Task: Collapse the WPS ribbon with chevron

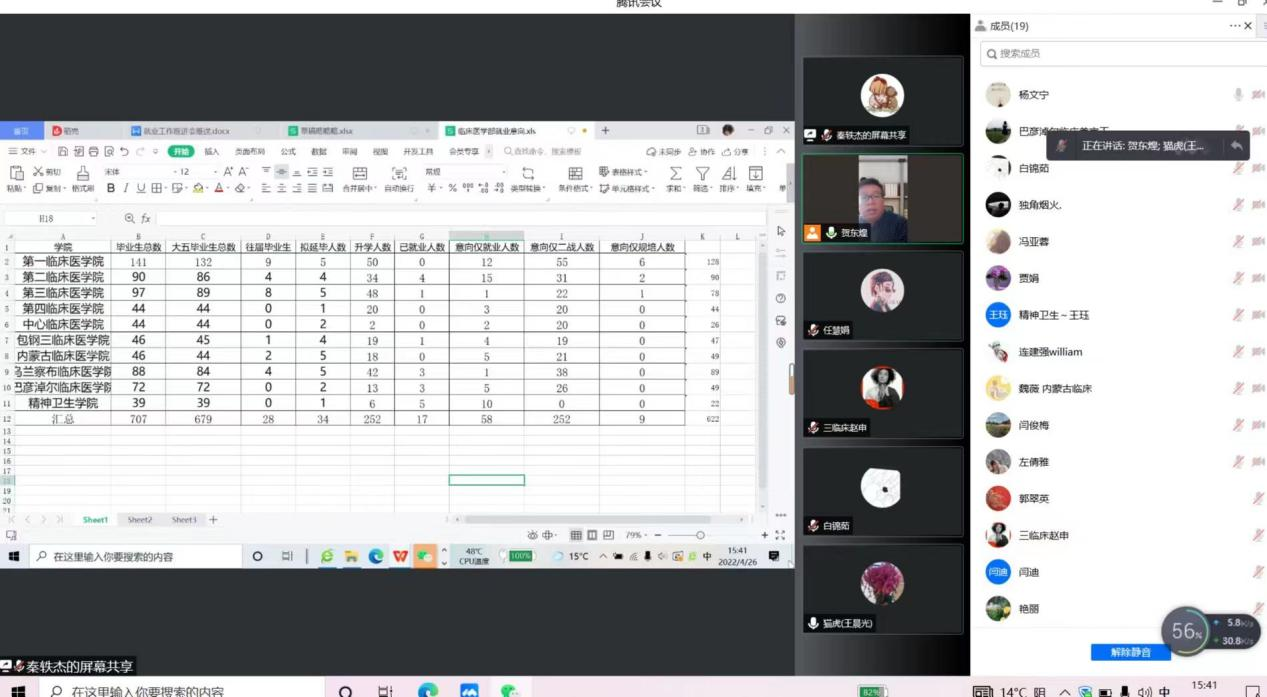Action: point(782,152)
